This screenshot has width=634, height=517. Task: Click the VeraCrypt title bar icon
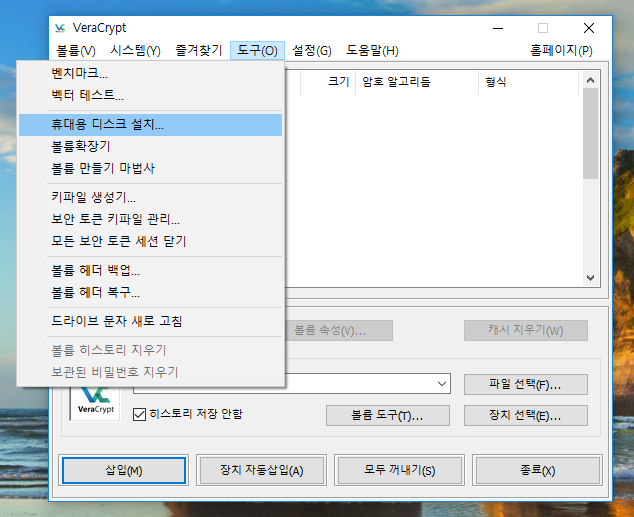click(x=62, y=28)
